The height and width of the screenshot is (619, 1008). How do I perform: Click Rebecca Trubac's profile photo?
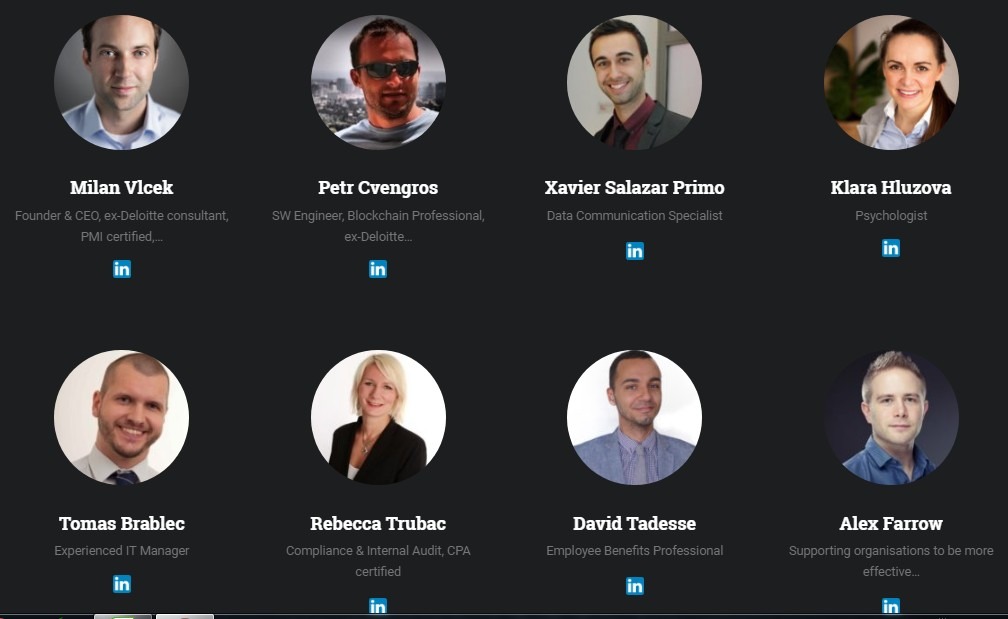[x=378, y=417]
